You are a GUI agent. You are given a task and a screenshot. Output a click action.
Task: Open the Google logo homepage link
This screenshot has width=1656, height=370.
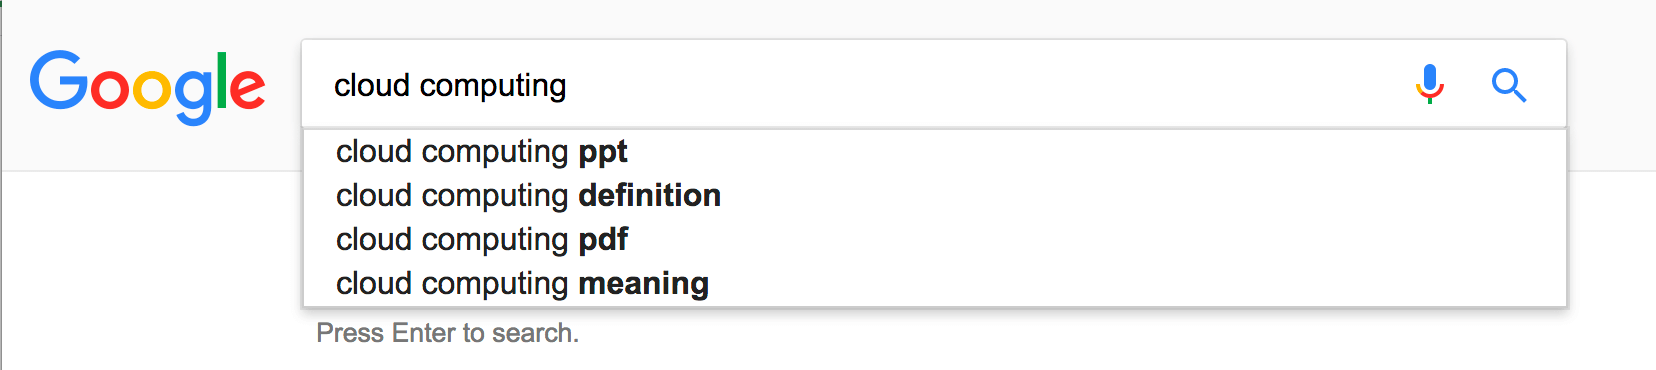(148, 86)
